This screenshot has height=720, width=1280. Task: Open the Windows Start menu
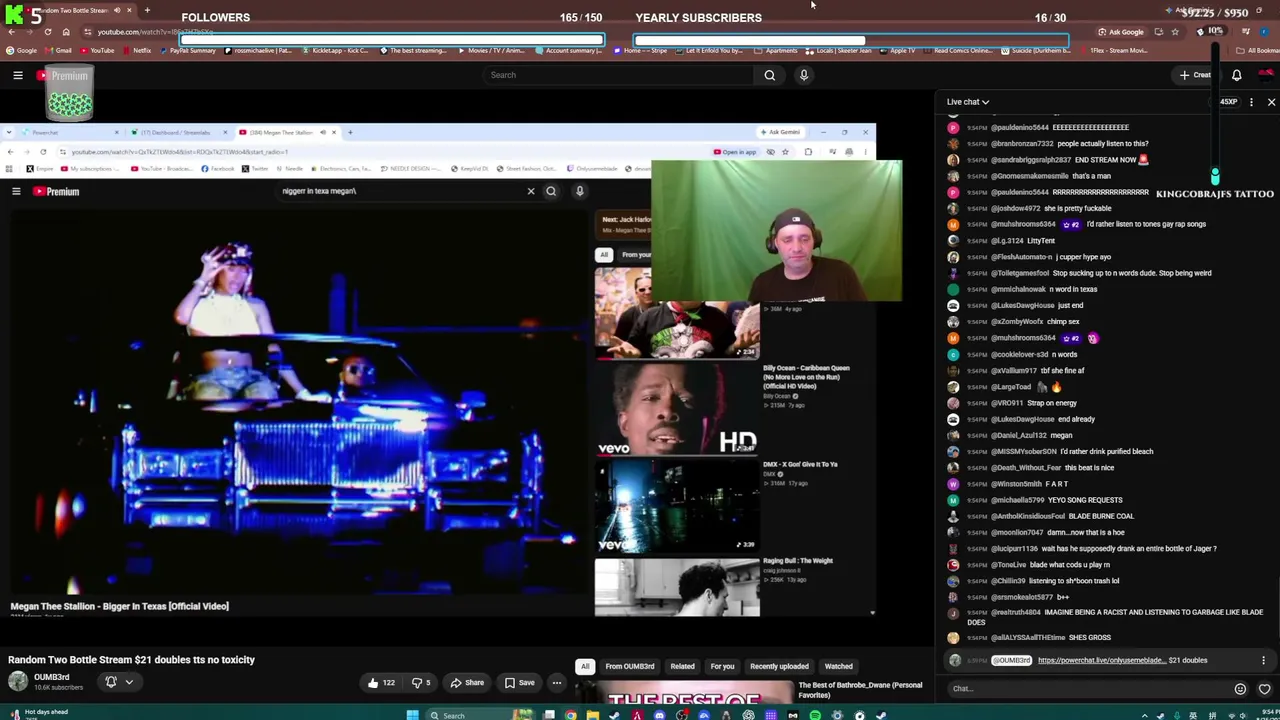(412, 715)
